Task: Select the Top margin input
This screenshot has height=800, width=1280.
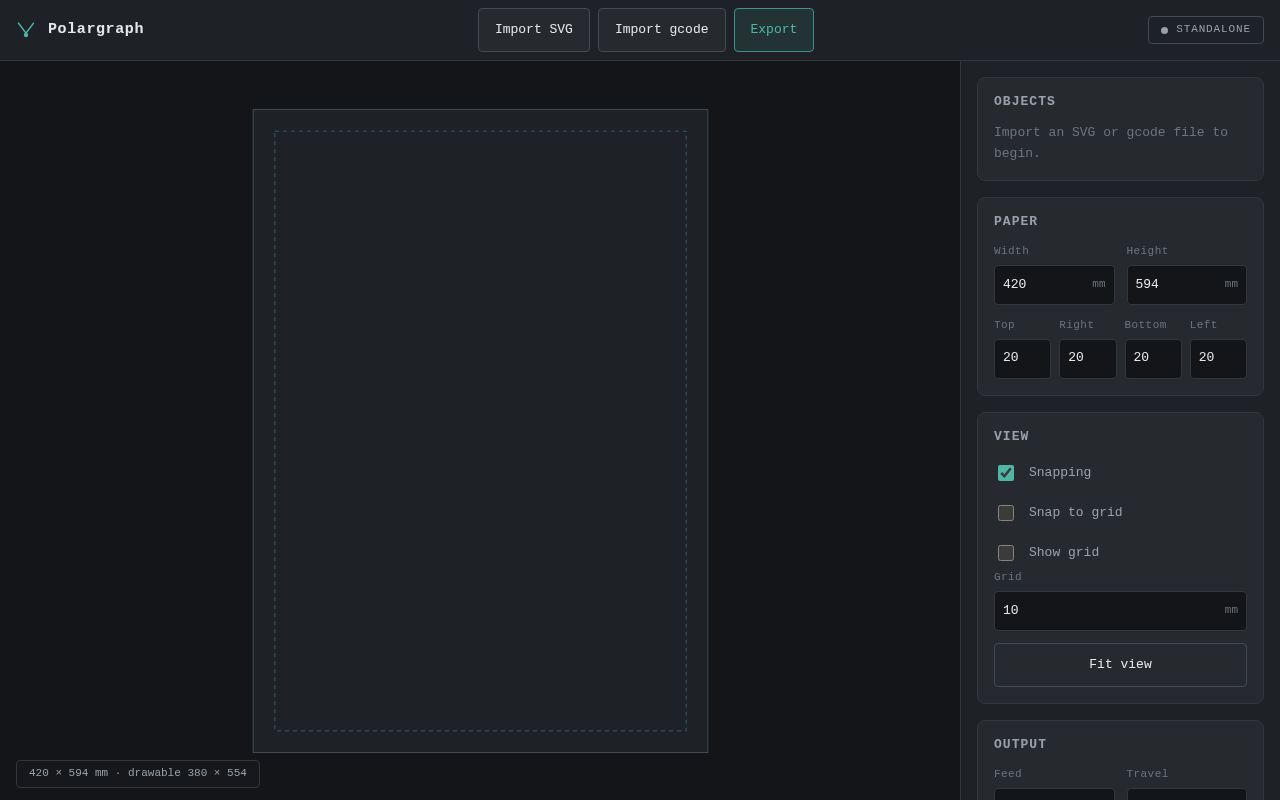Action: pyautogui.click(x=1022, y=359)
